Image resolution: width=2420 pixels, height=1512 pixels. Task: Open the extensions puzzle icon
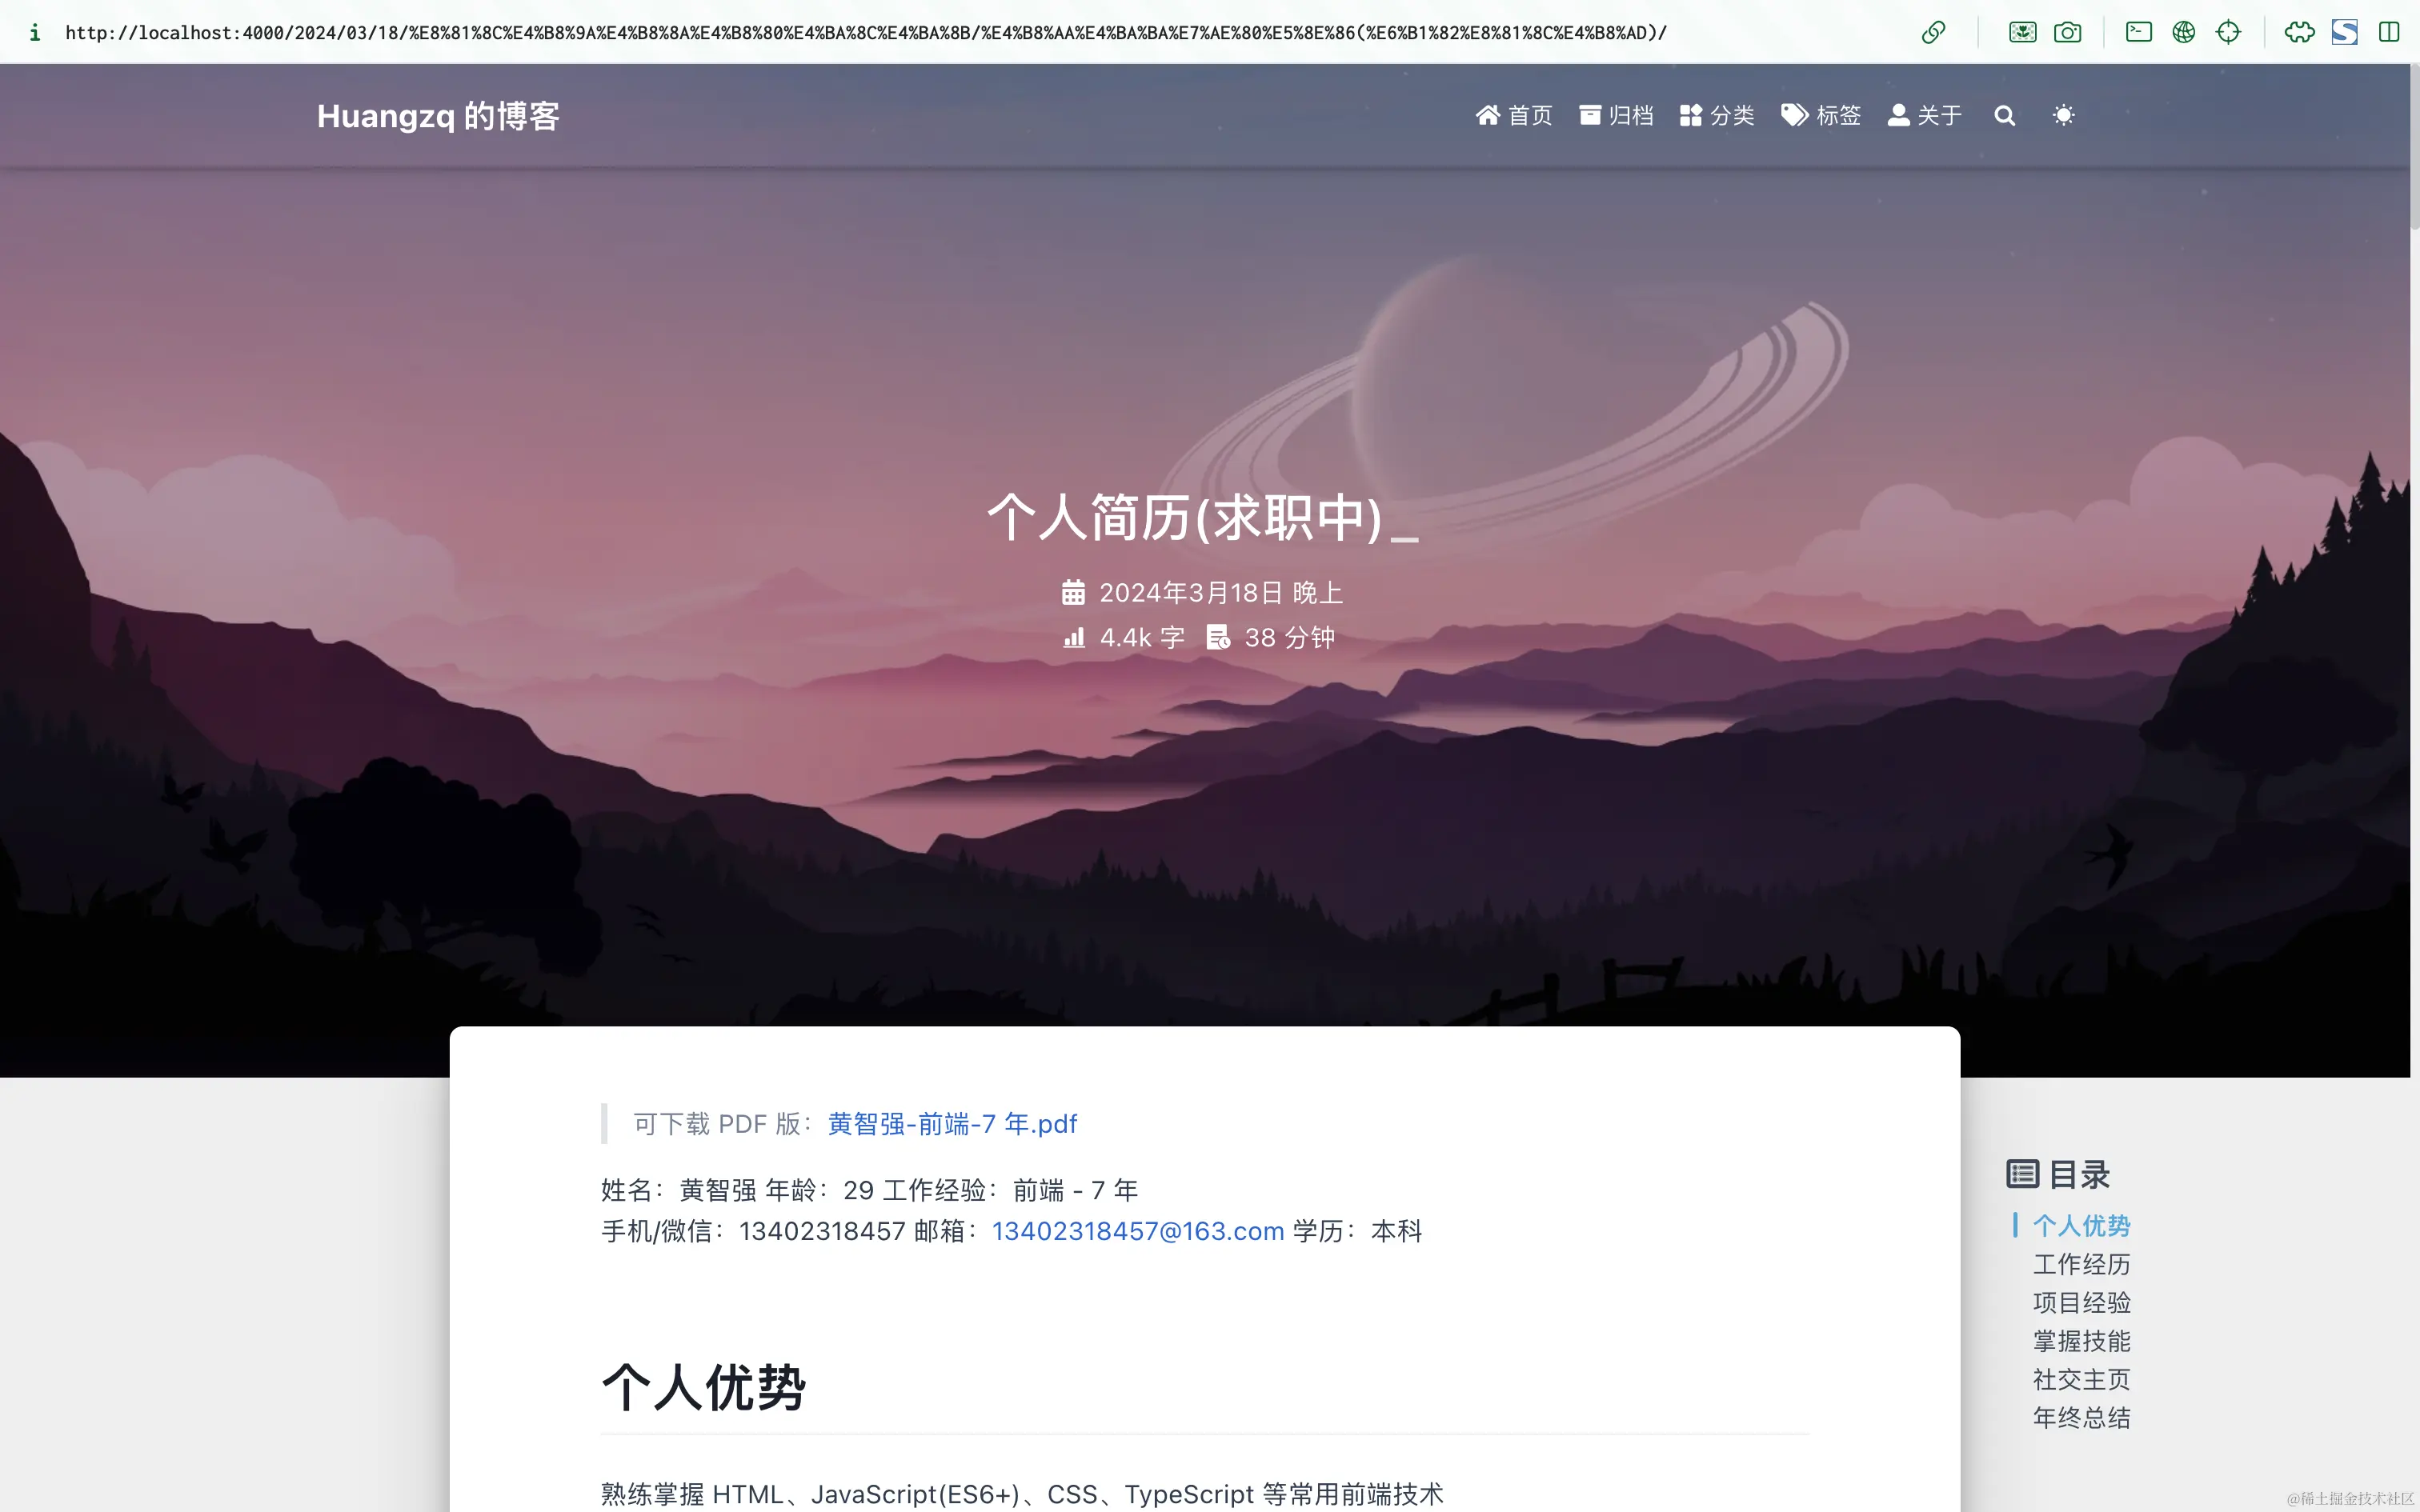[2299, 32]
